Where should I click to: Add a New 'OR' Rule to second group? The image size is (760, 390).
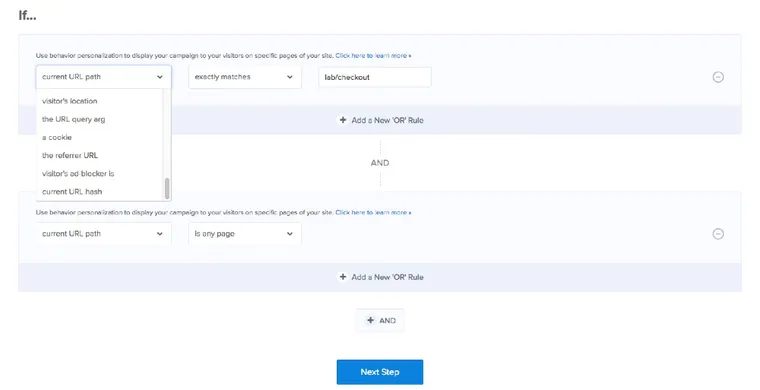coord(381,277)
